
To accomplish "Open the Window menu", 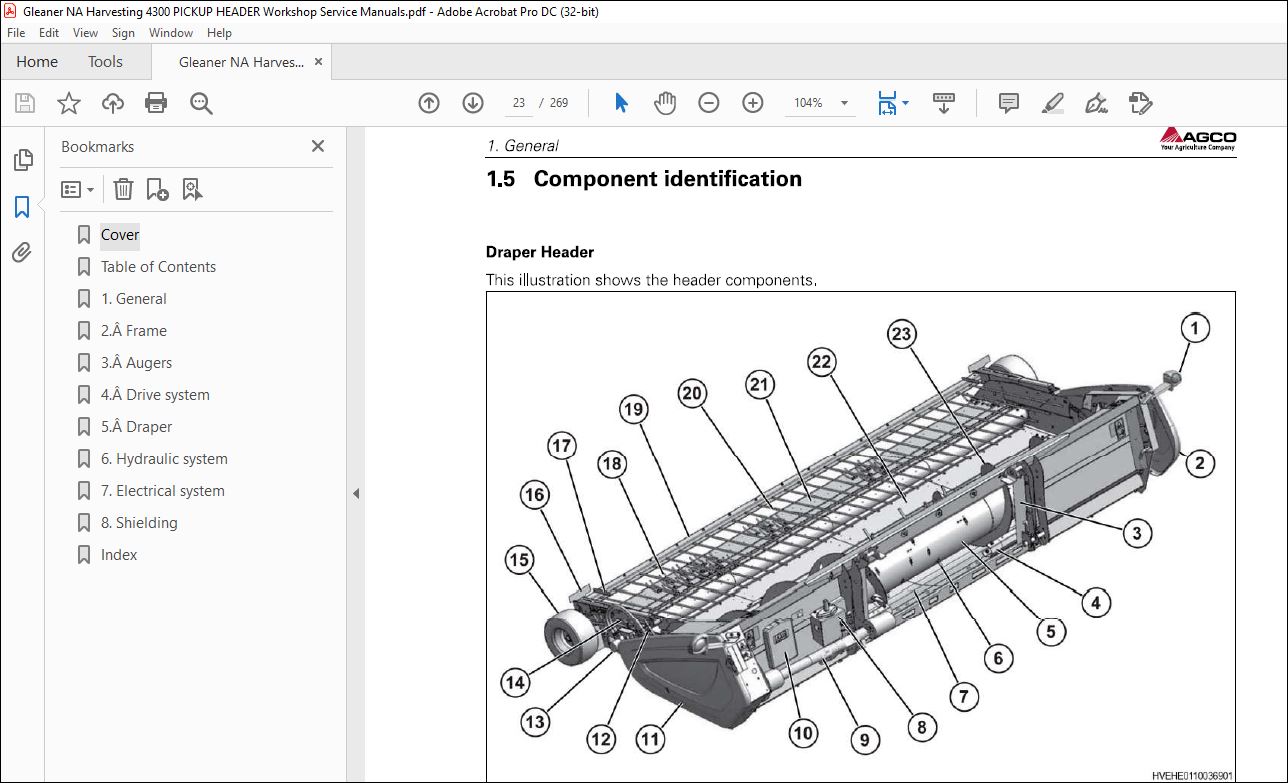I will point(171,33).
